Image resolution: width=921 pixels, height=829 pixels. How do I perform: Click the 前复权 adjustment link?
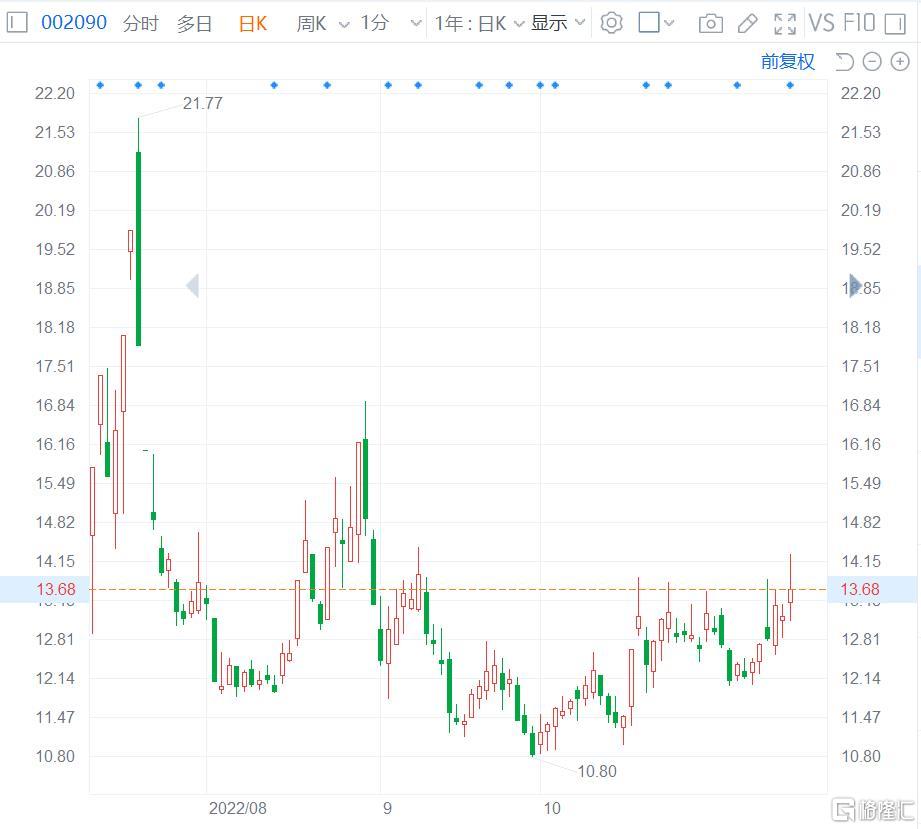(787, 62)
